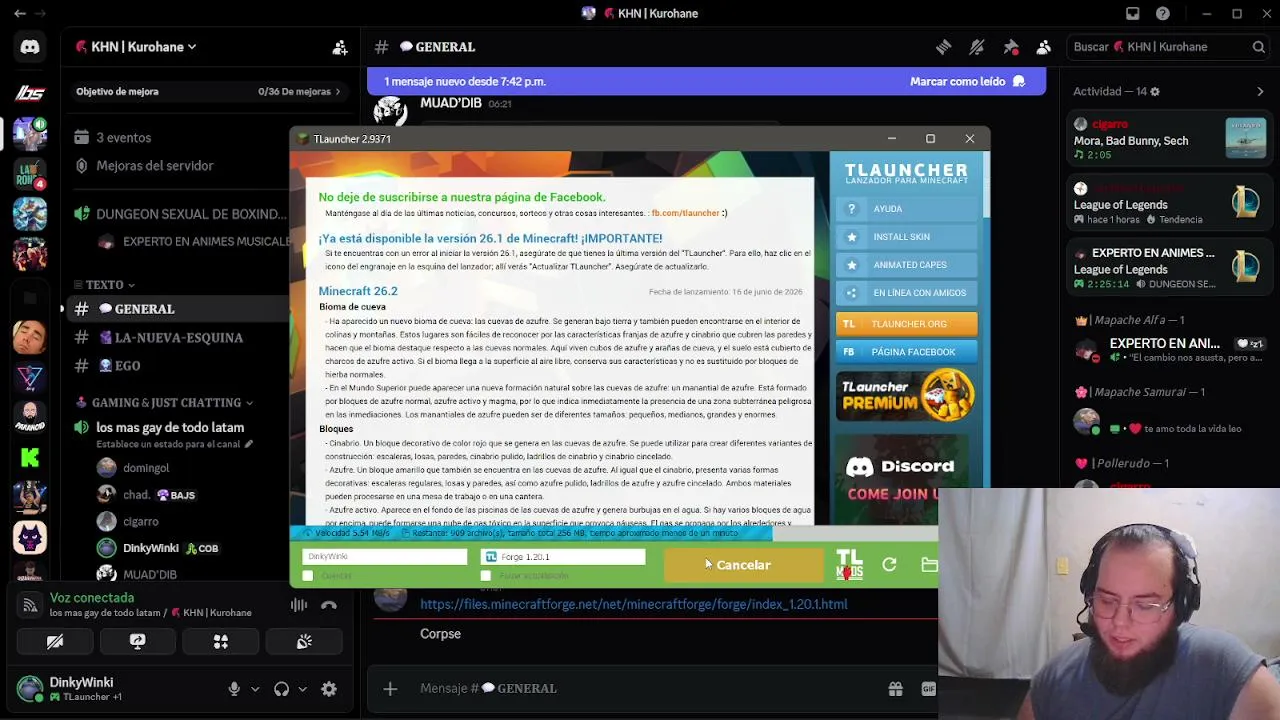The height and width of the screenshot is (720, 1280).
Task: Start an activity from voice panel
Action: (x=221, y=642)
